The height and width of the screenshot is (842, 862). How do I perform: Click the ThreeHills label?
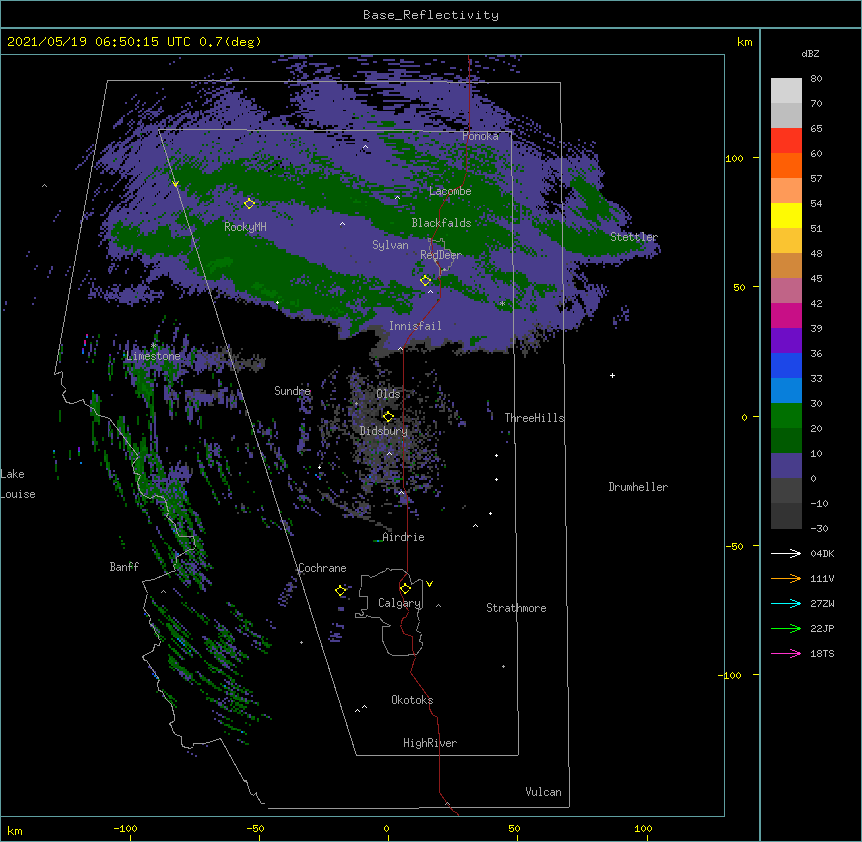coord(534,418)
